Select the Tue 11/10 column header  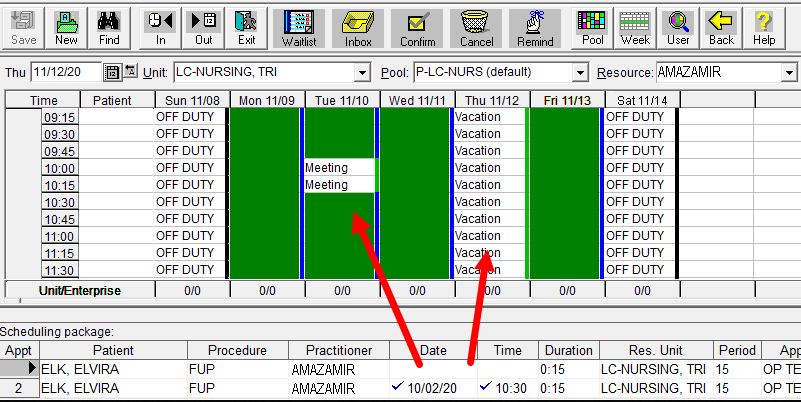pyautogui.click(x=342, y=100)
